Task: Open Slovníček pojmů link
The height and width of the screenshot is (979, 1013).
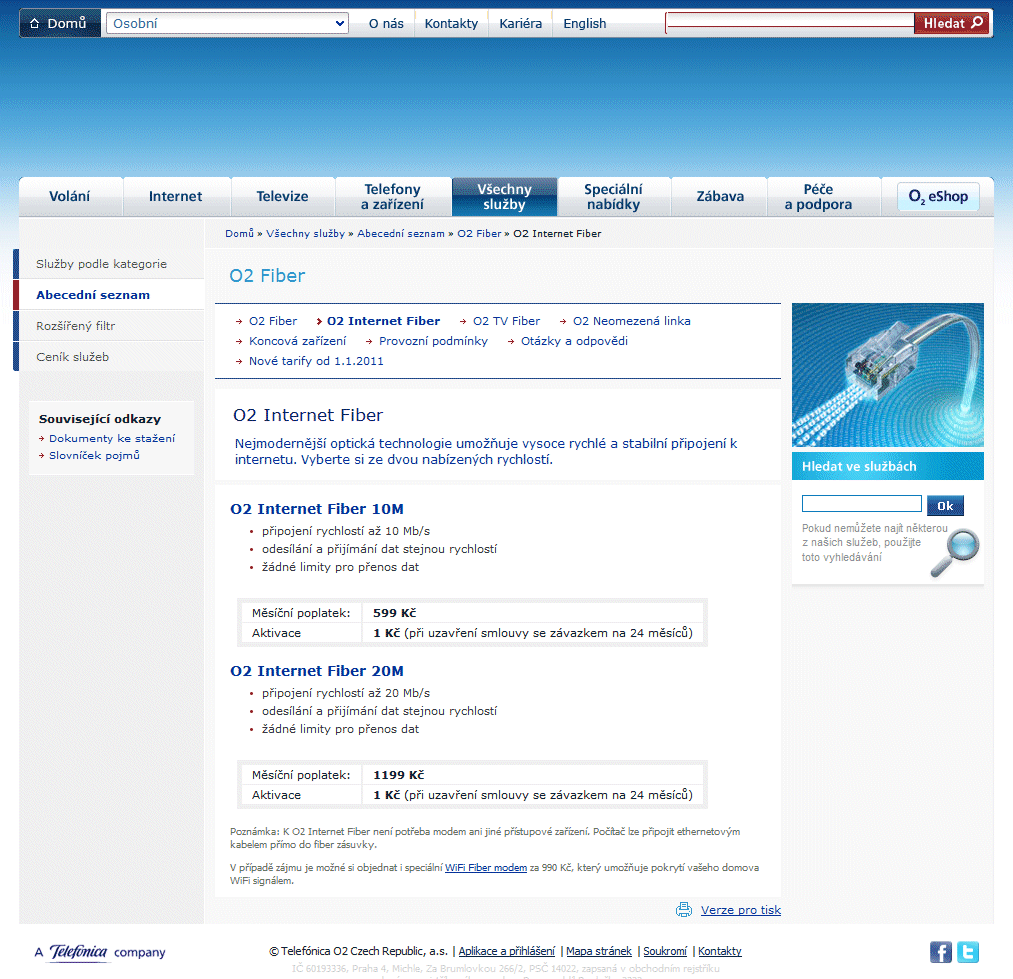Action: [94, 455]
